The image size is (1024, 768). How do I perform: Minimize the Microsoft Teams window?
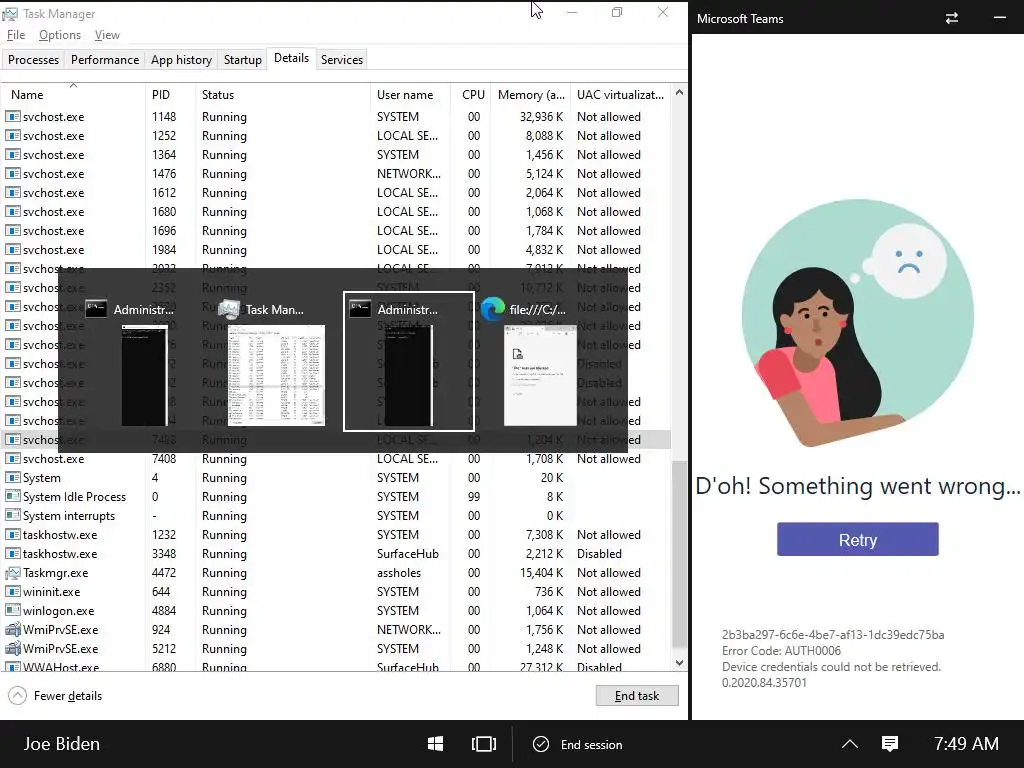click(x=999, y=18)
